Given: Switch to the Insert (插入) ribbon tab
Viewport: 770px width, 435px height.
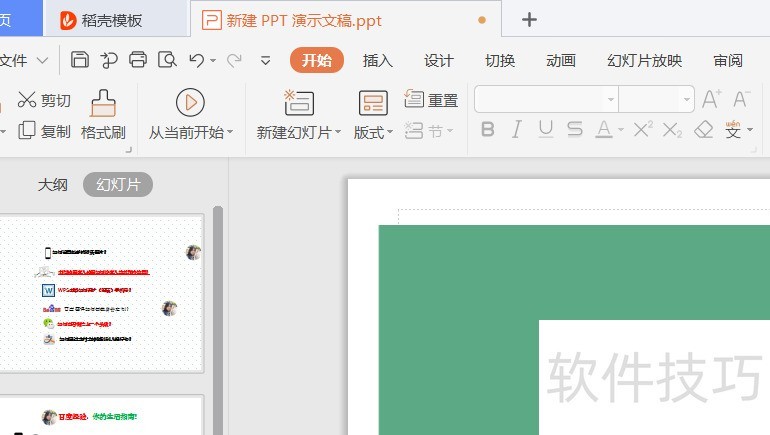Looking at the screenshot, I should coord(377,60).
